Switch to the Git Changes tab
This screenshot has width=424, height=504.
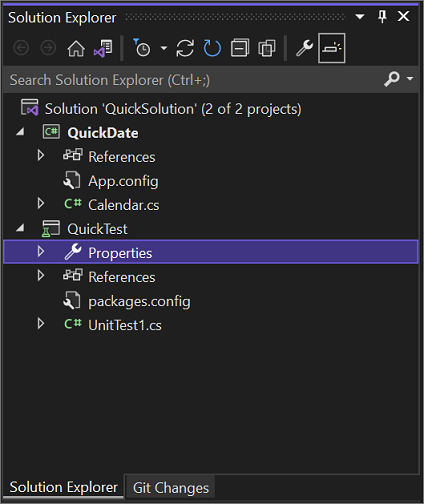tap(171, 488)
